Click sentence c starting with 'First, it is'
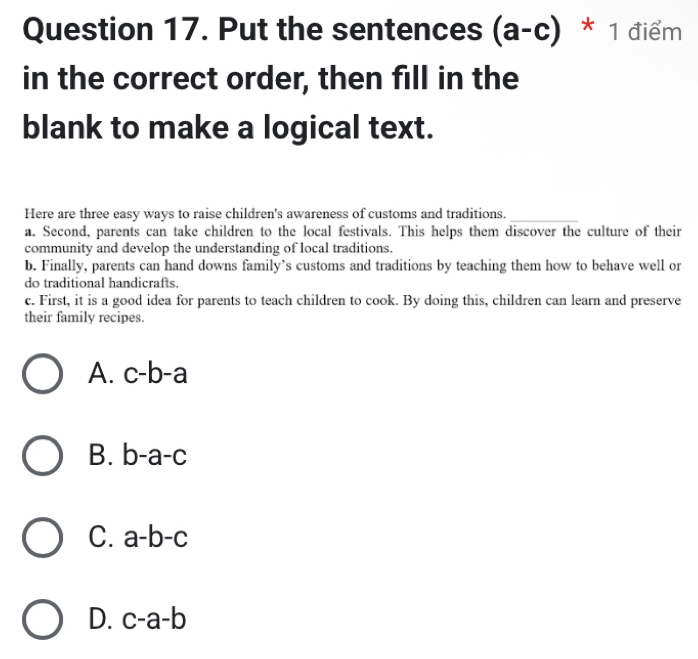Screen dimensions: 698x659 tap(353, 309)
